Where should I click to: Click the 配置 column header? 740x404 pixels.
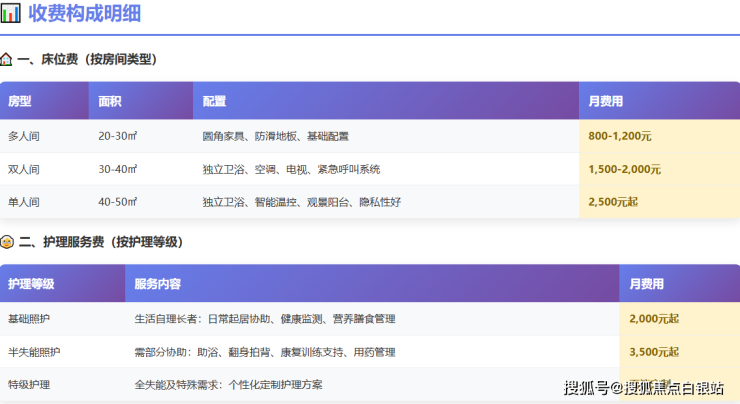[214, 101]
